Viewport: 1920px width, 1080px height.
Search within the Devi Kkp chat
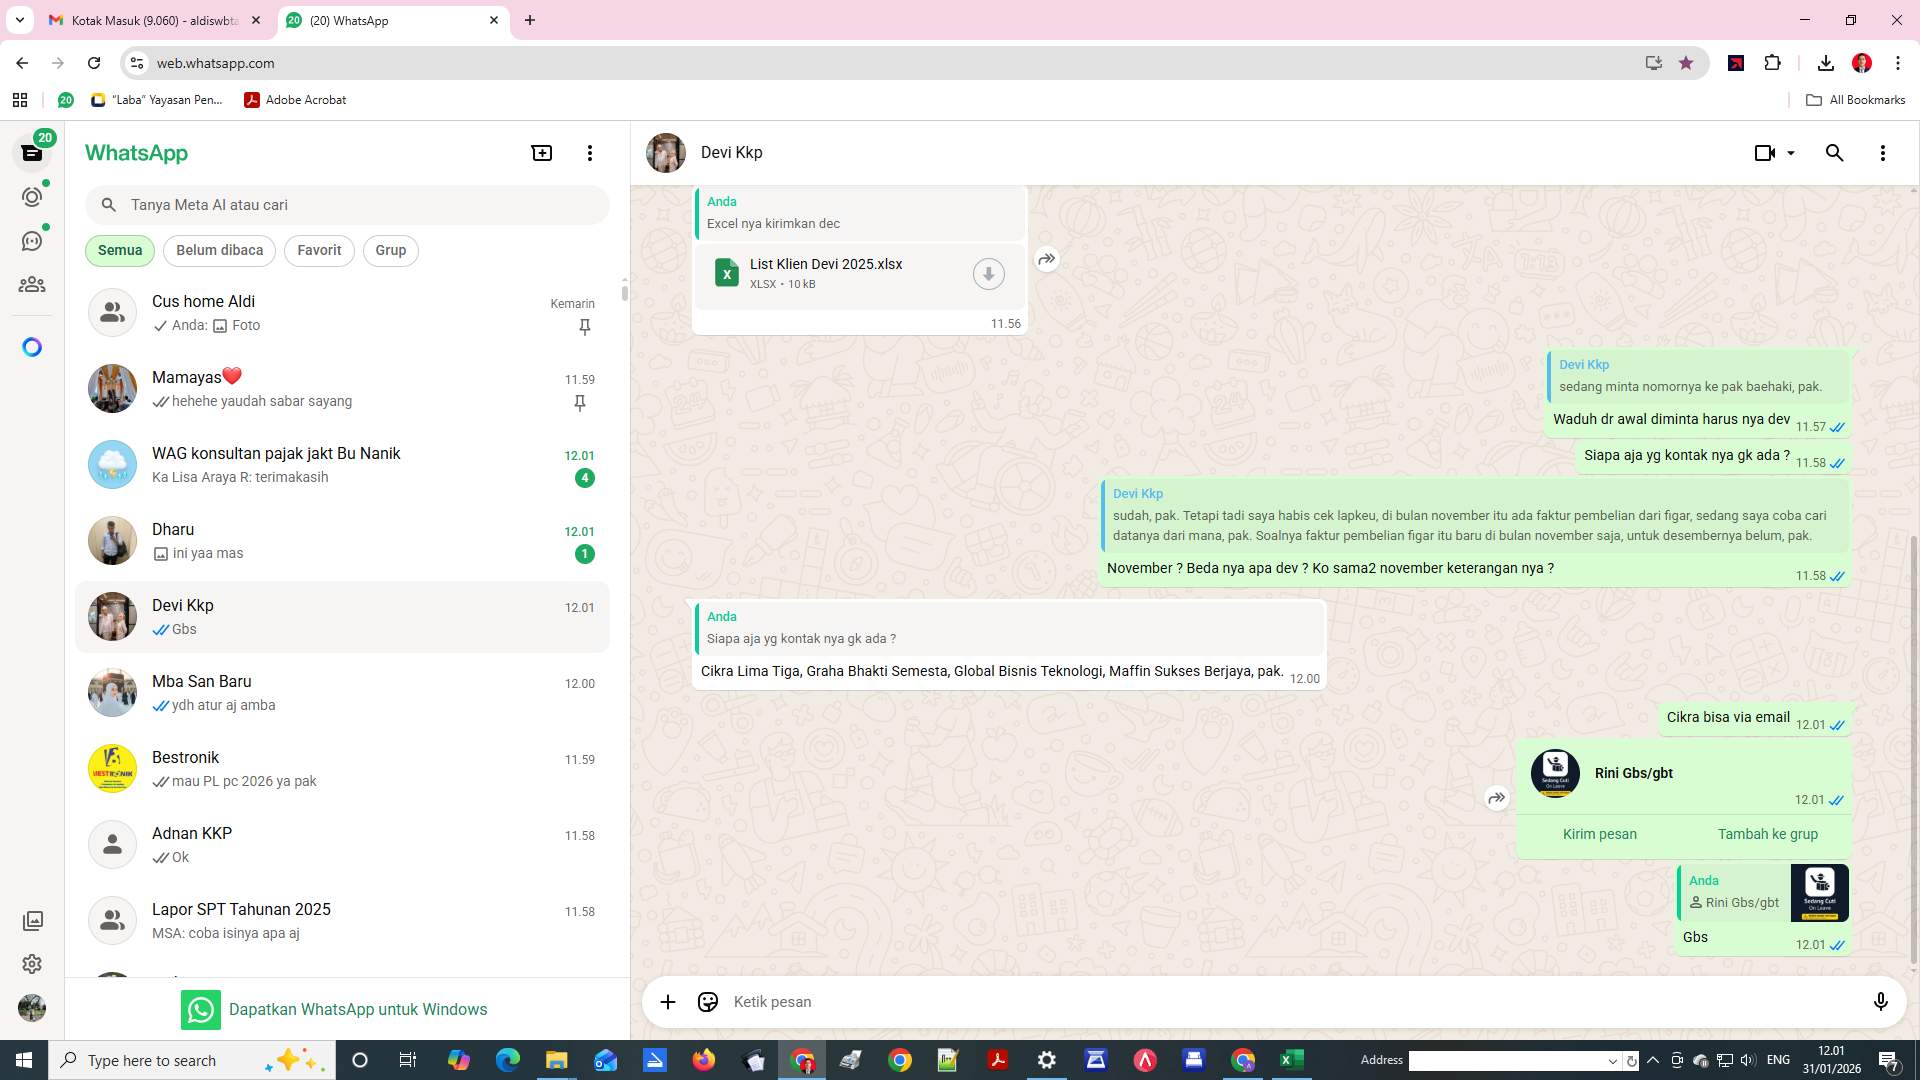pos(1834,152)
